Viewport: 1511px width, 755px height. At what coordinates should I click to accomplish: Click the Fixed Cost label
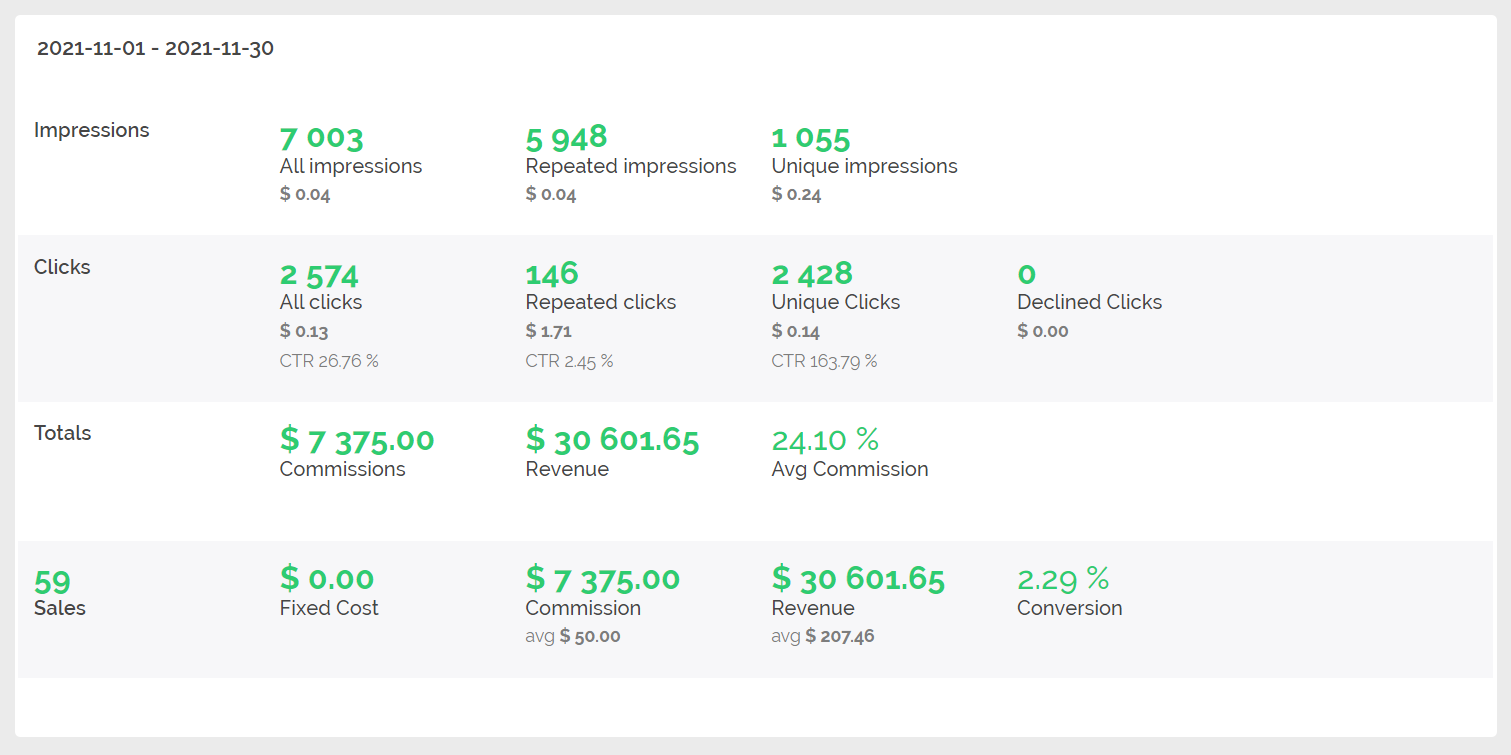pyautogui.click(x=329, y=608)
